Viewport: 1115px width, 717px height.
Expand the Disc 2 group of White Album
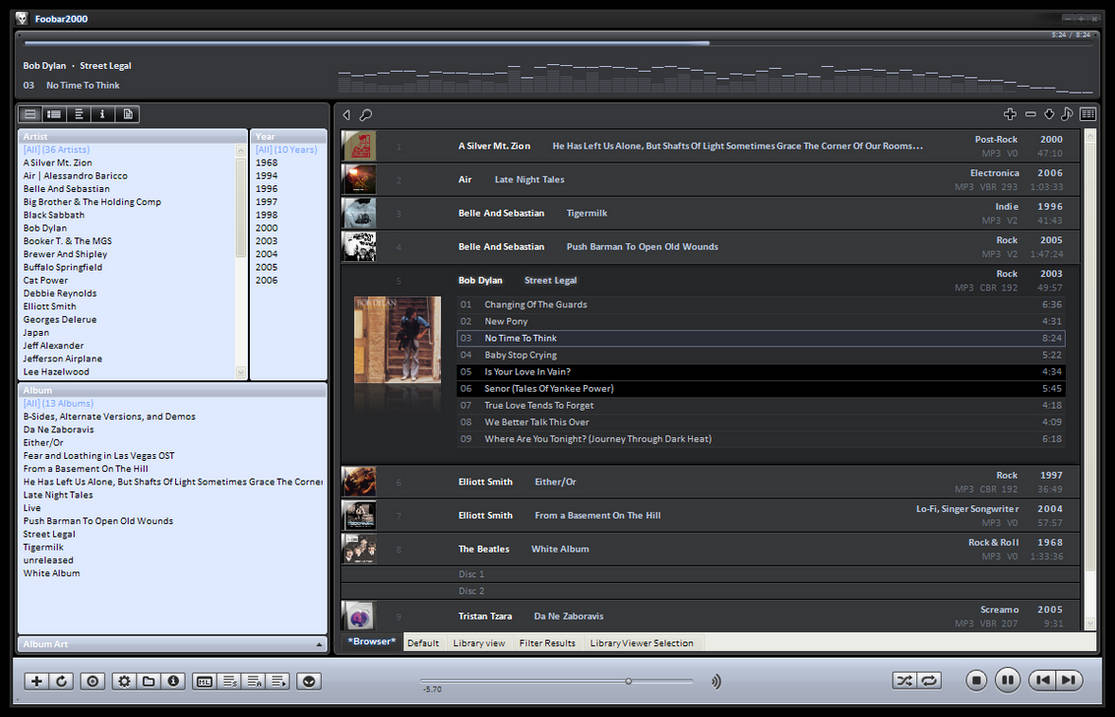710,591
